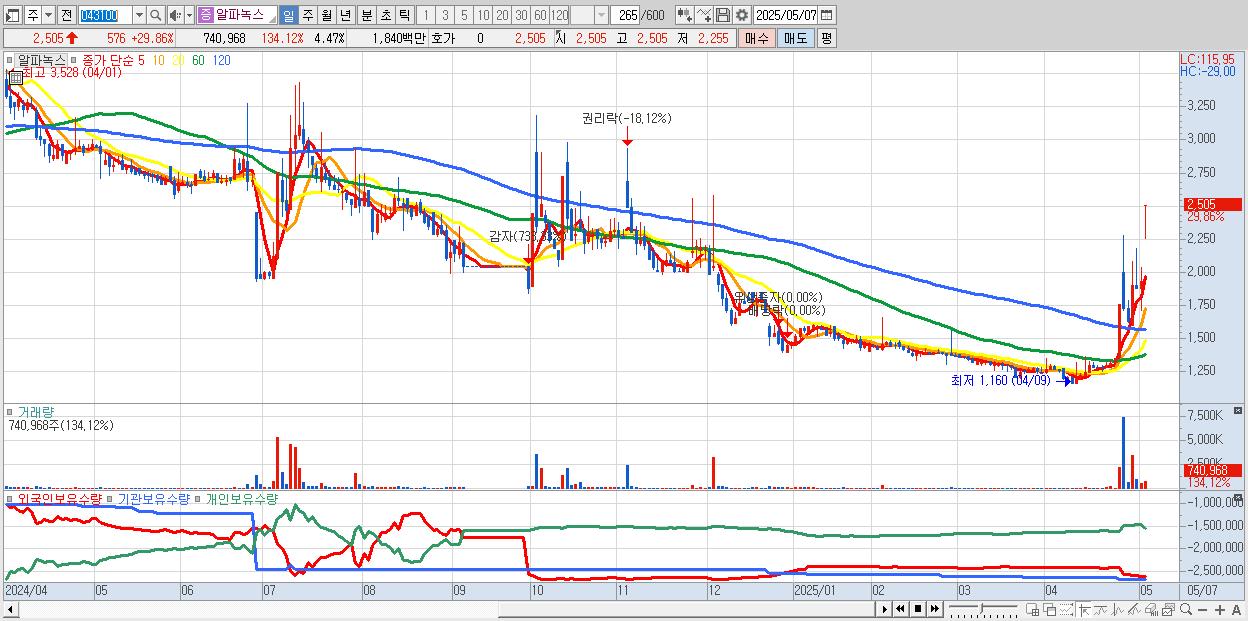
Task: Open chart settings gear icon
Action: (741, 15)
